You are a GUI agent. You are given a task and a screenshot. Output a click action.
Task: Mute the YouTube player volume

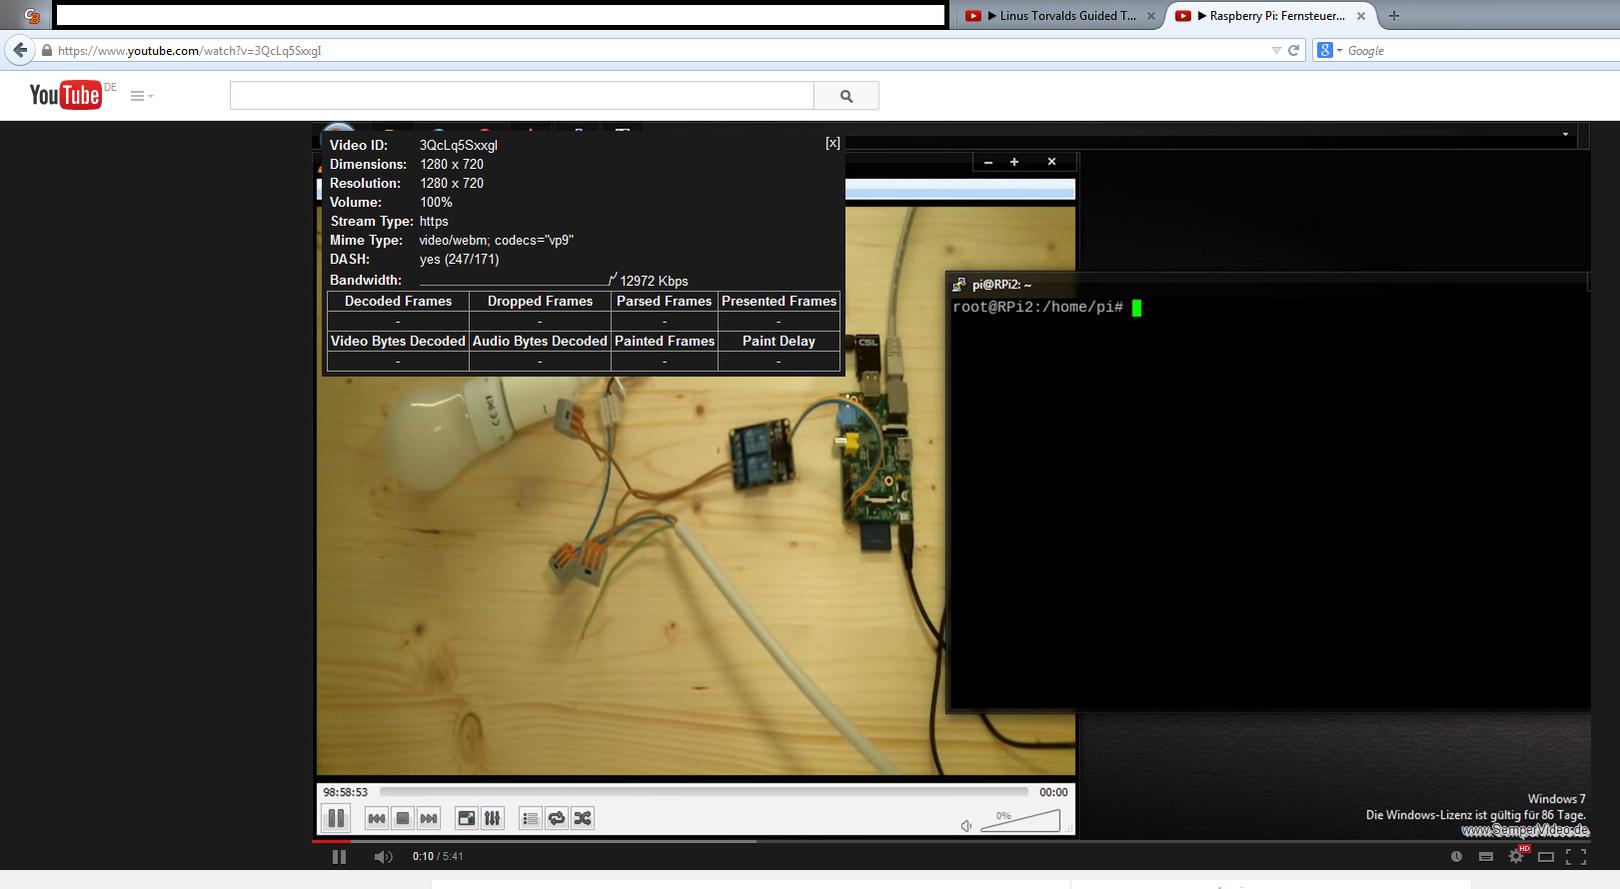click(x=383, y=857)
